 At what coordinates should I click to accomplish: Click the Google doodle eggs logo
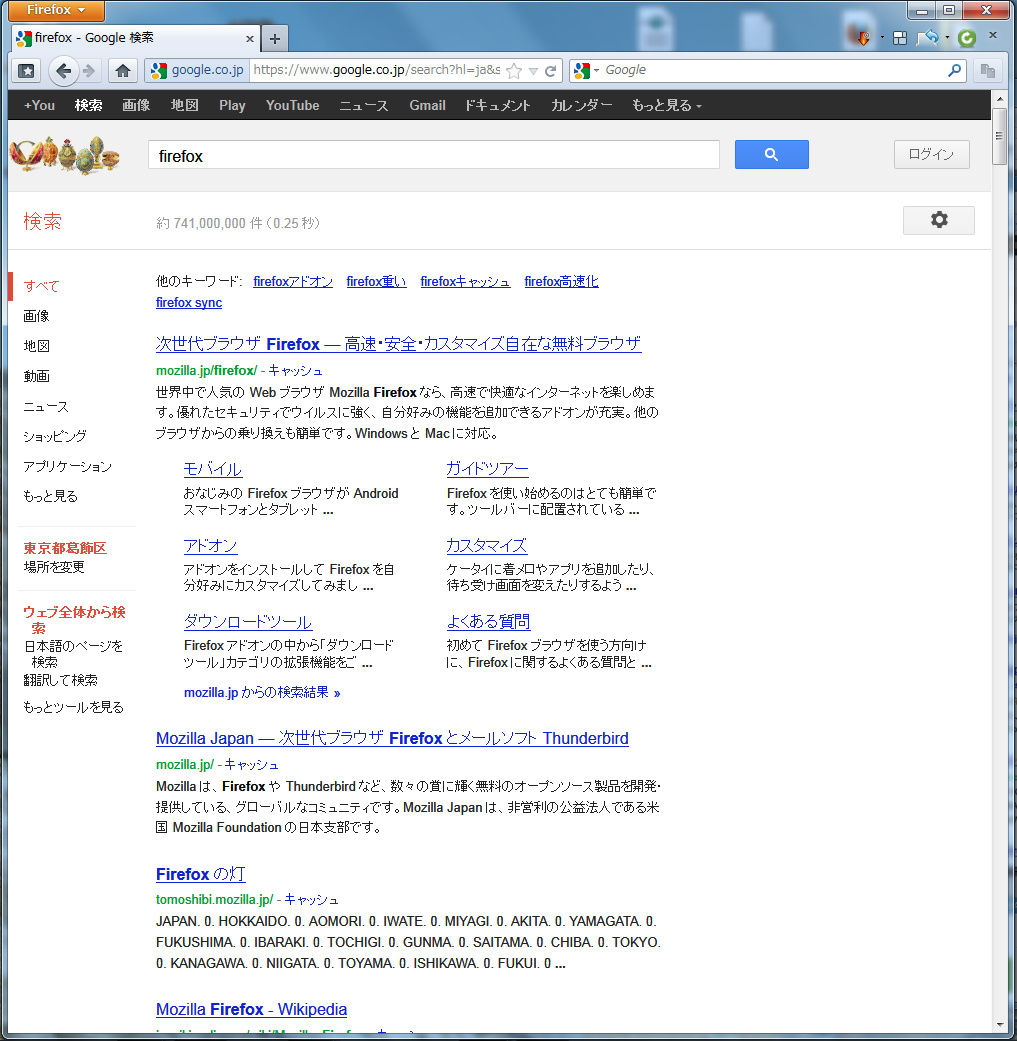[x=65, y=155]
